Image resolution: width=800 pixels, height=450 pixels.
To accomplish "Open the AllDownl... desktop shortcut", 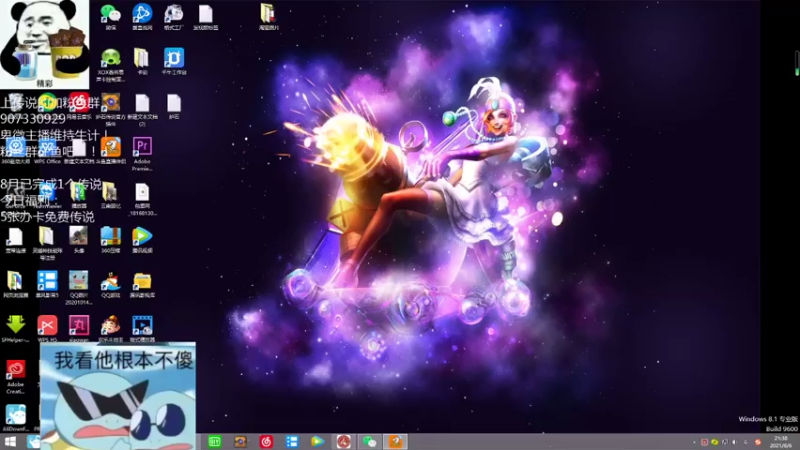I will click(15, 418).
